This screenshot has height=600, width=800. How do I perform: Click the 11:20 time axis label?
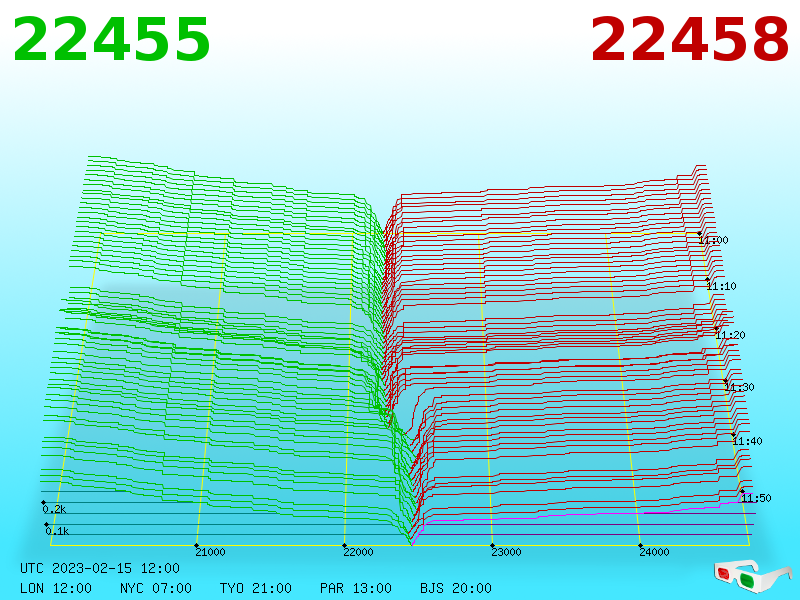coord(730,335)
